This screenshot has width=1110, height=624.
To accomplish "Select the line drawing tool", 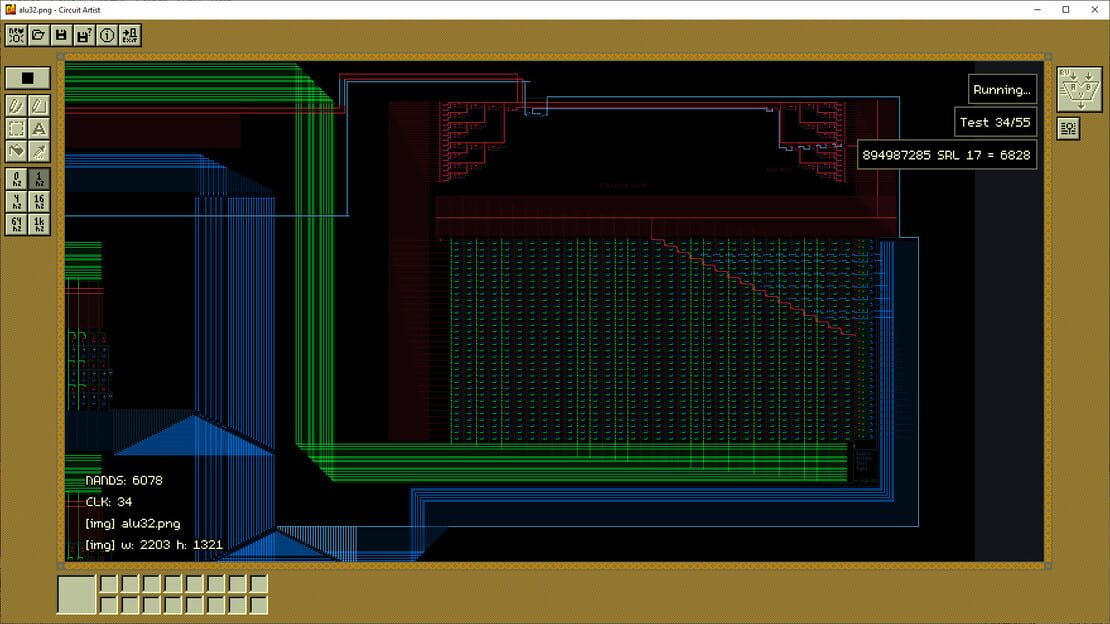I will point(39,106).
